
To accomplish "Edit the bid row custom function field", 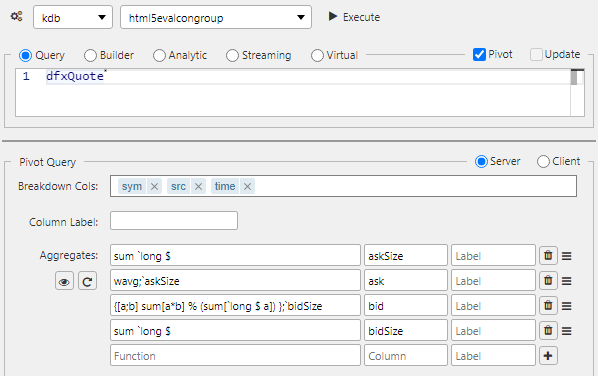I will coord(235,305).
